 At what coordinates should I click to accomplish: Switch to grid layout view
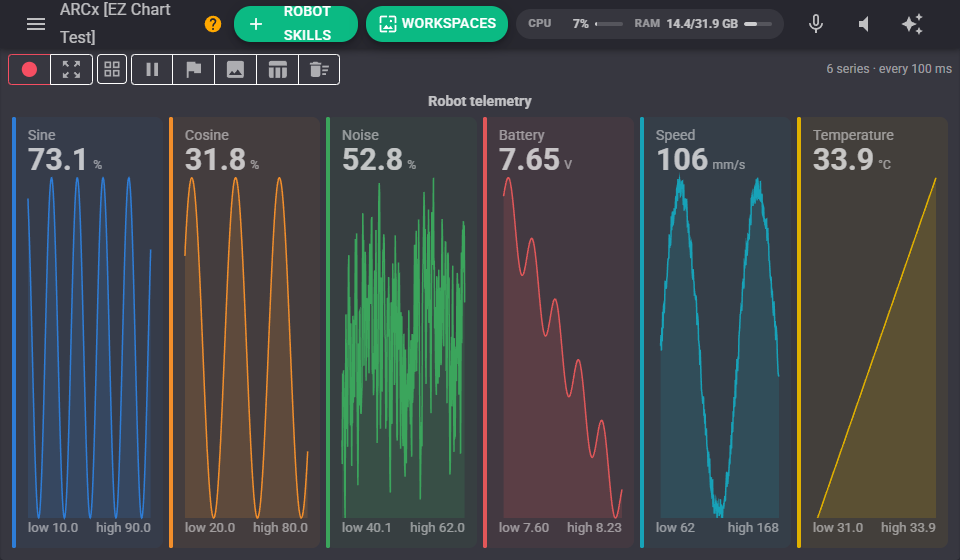(x=112, y=69)
